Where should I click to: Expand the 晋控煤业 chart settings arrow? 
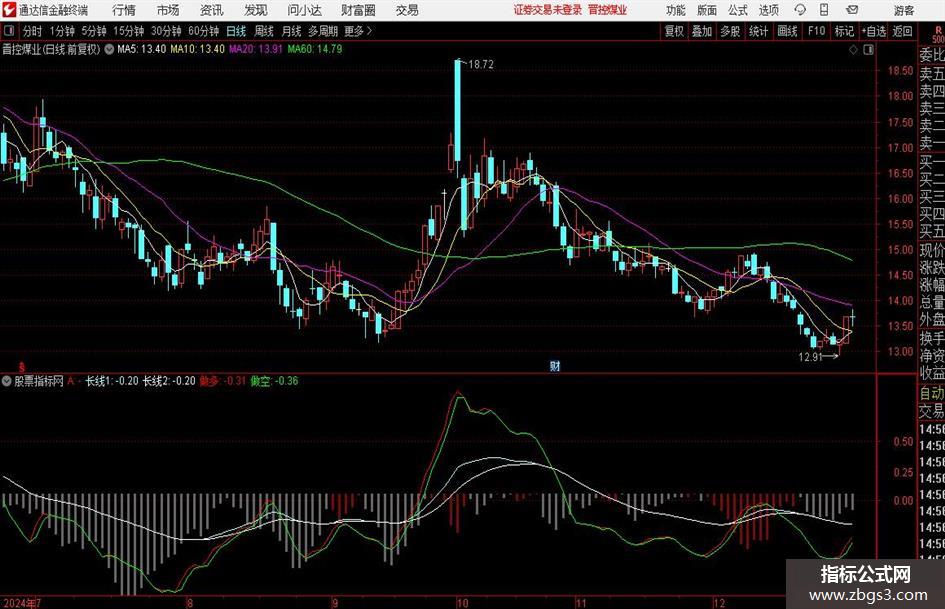click(109, 49)
